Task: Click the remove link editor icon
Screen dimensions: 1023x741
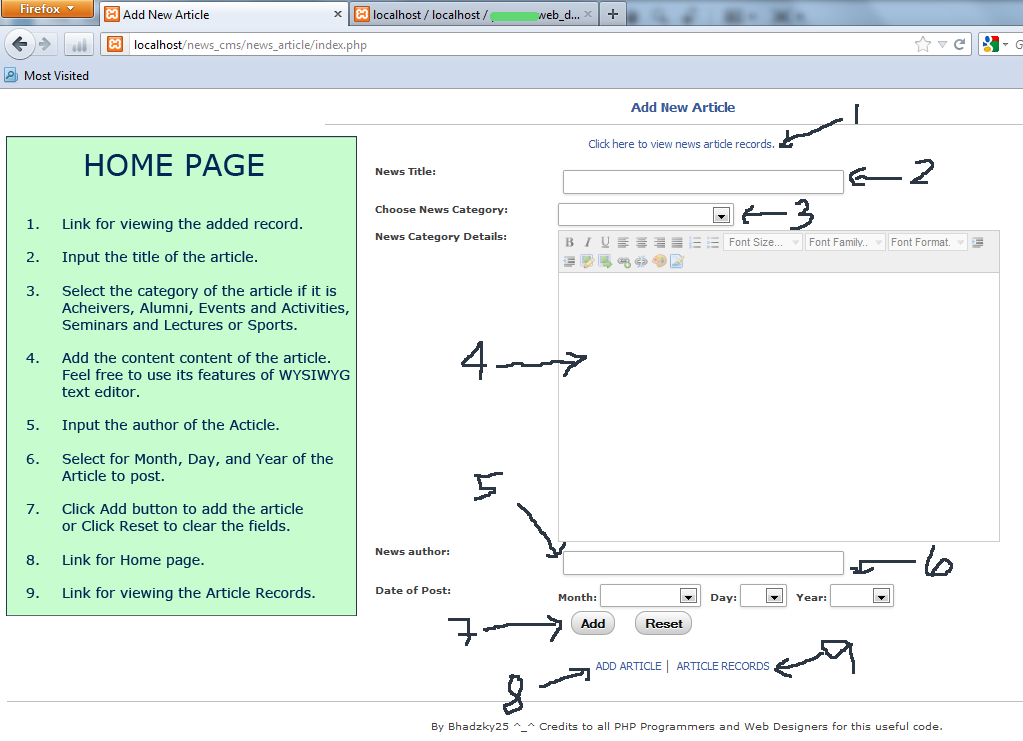Action: (x=641, y=262)
